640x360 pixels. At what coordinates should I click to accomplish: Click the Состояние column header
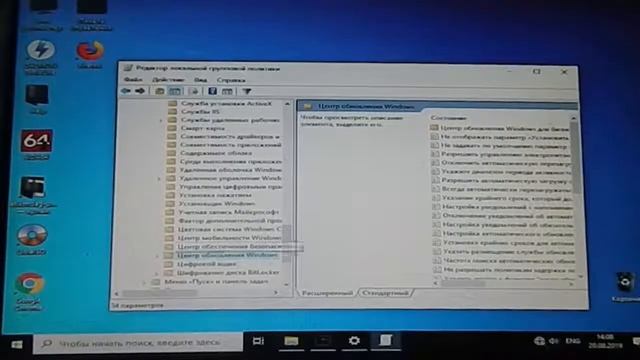coord(449,118)
